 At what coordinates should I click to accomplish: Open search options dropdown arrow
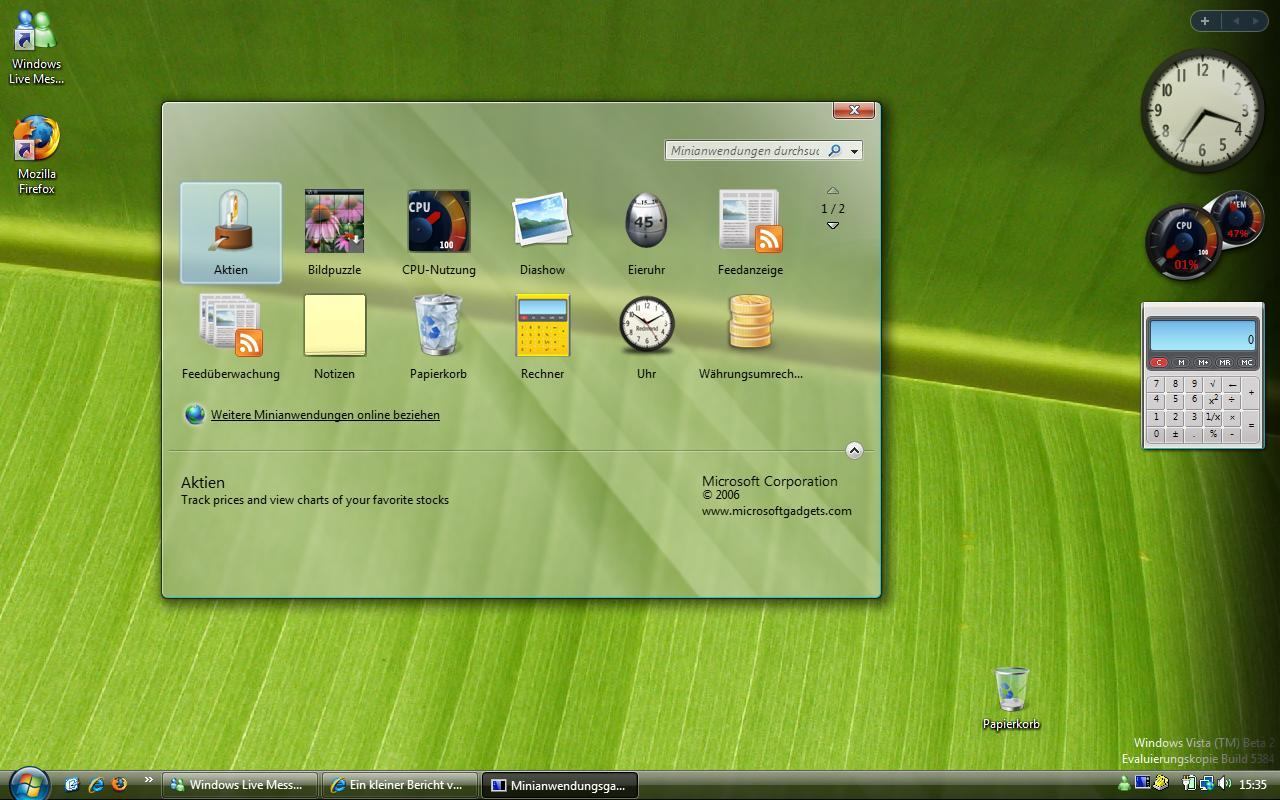click(x=854, y=151)
